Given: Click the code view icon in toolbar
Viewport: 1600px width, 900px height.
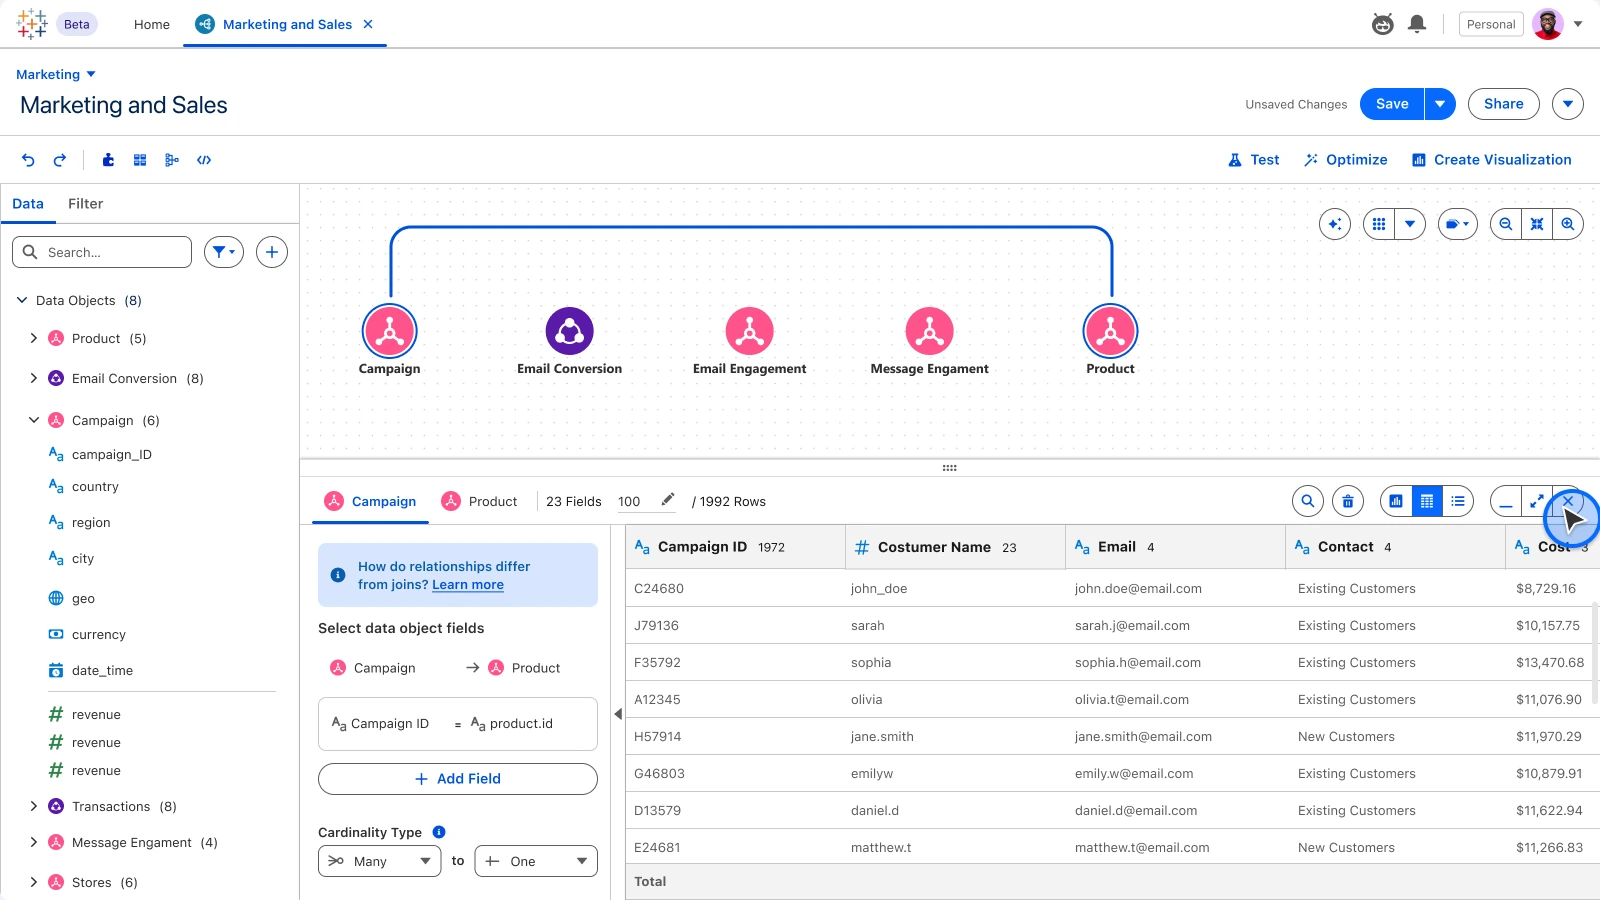Looking at the screenshot, I should click(x=204, y=160).
